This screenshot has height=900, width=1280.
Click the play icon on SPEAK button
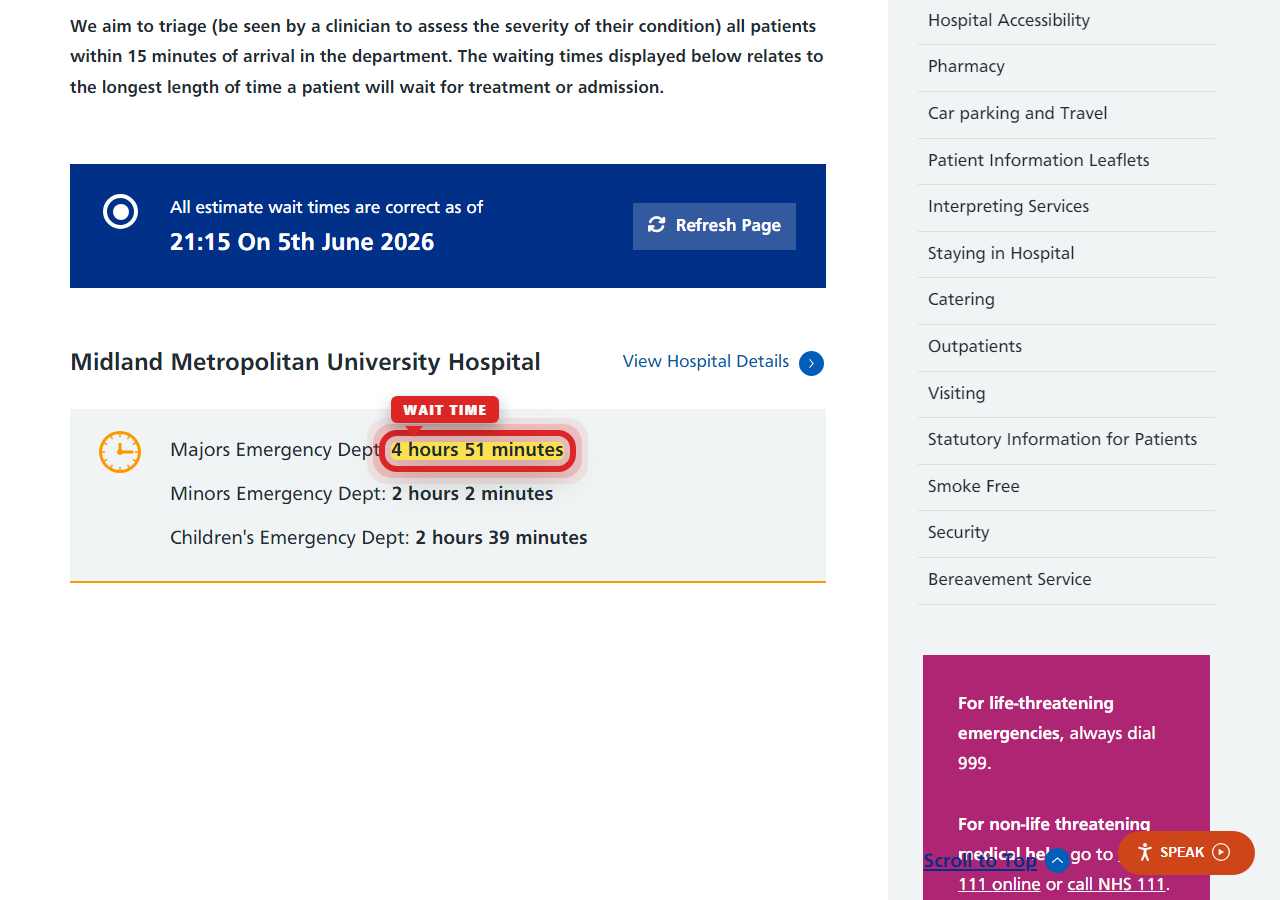tap(1221, 853)
